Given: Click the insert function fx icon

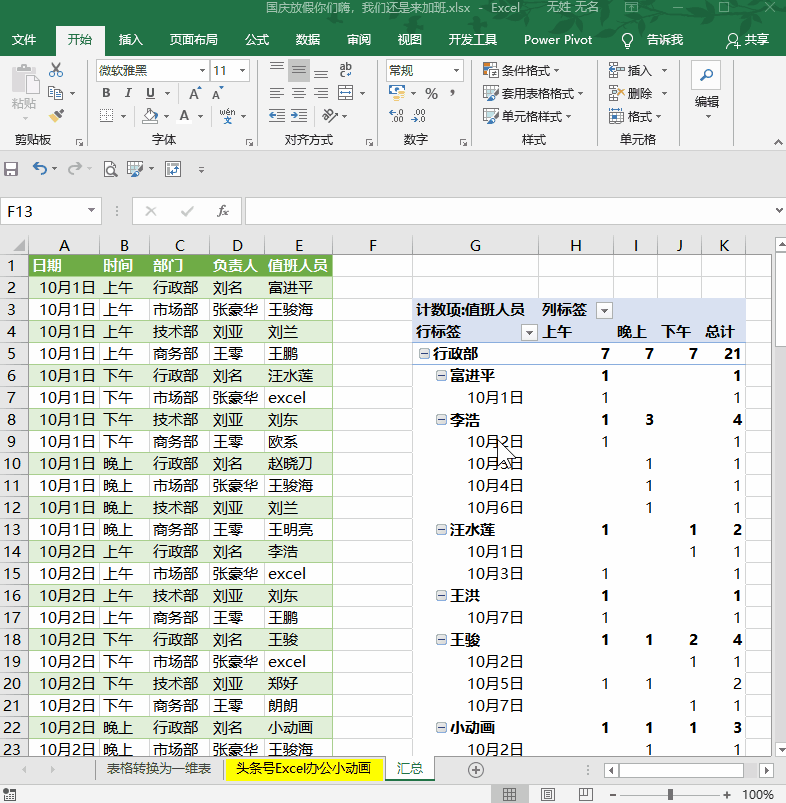Looking at the screenshot, I should (x=223, y=211).
